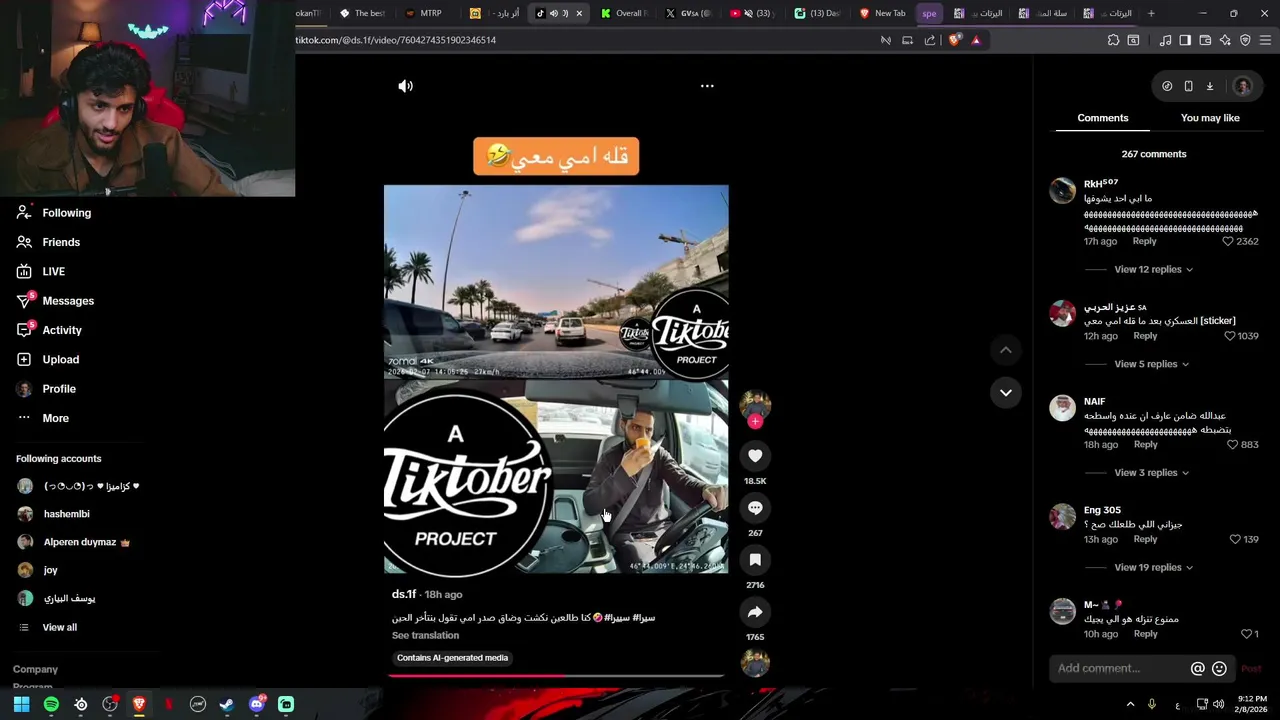
Task: Show hidden system tray icons chevron
Action: 1130,704
